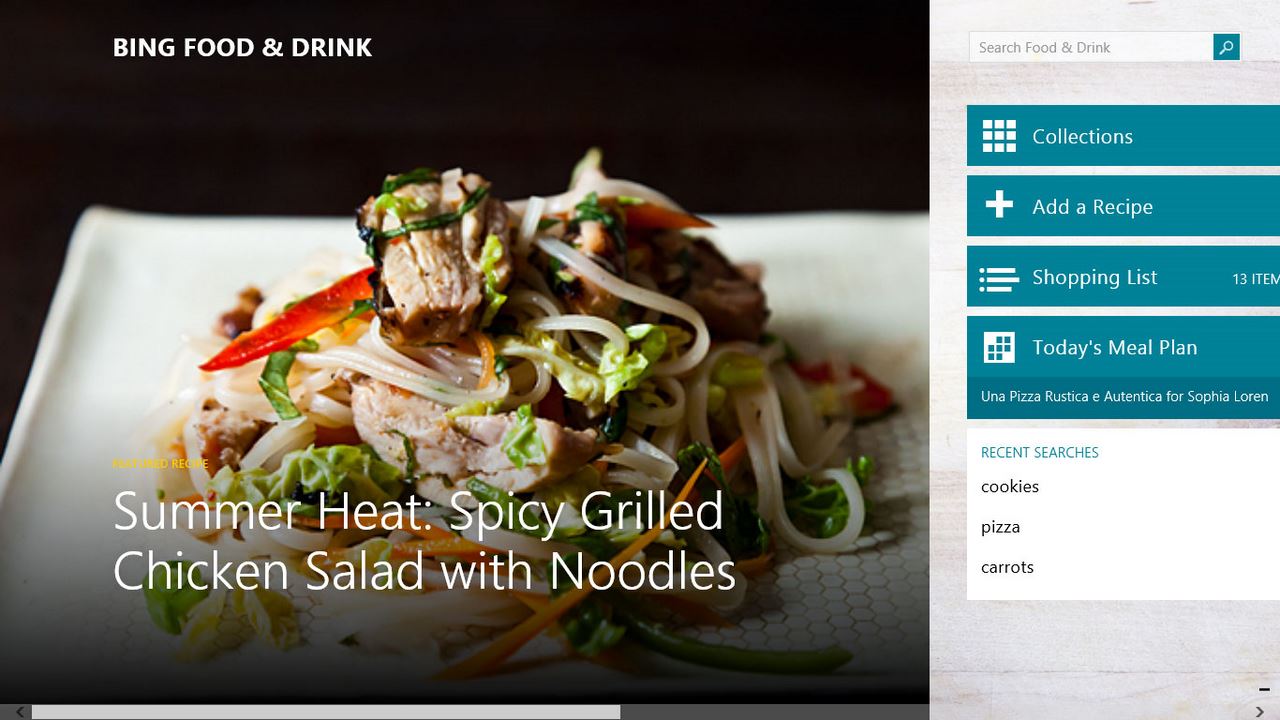Open the Collections tile label

coord(1082,137)
